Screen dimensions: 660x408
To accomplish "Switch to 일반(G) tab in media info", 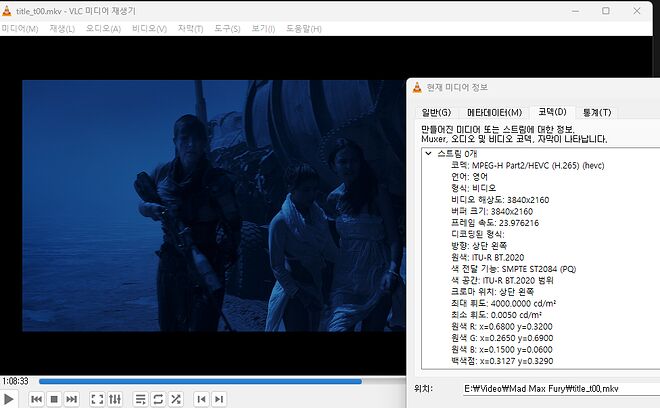I will [x=436, y=112].
